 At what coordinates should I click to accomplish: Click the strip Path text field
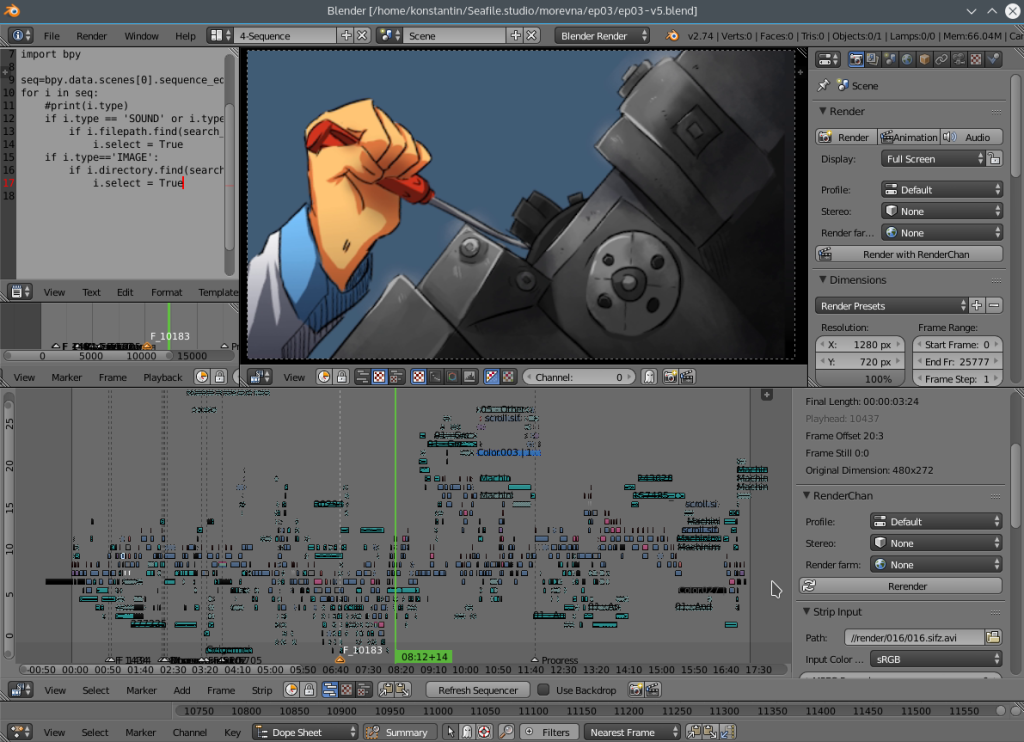914,637
